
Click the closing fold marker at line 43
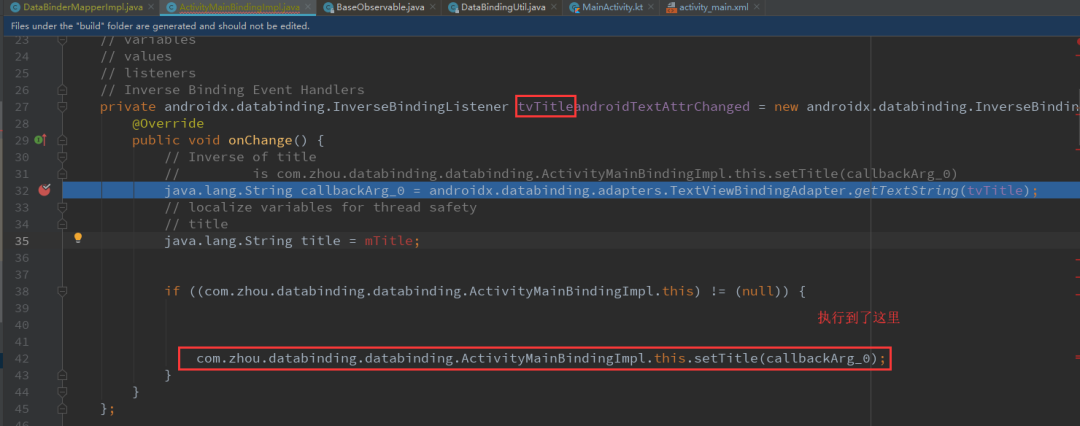click(63, 375)
